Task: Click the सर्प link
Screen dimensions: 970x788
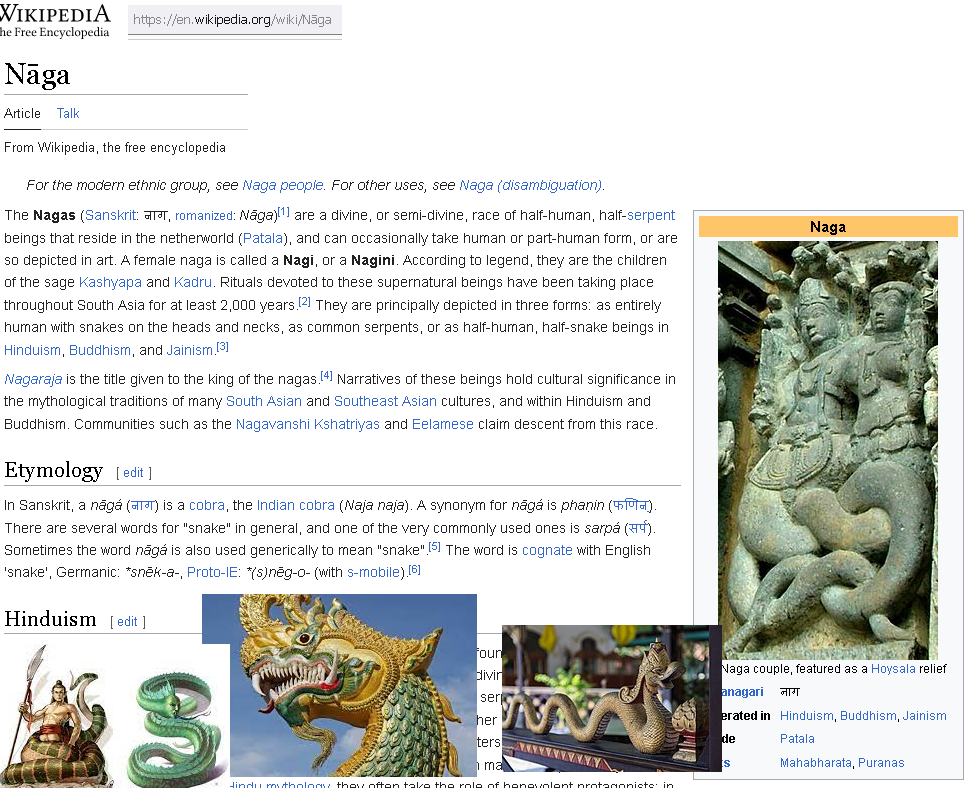Action: 638,528
